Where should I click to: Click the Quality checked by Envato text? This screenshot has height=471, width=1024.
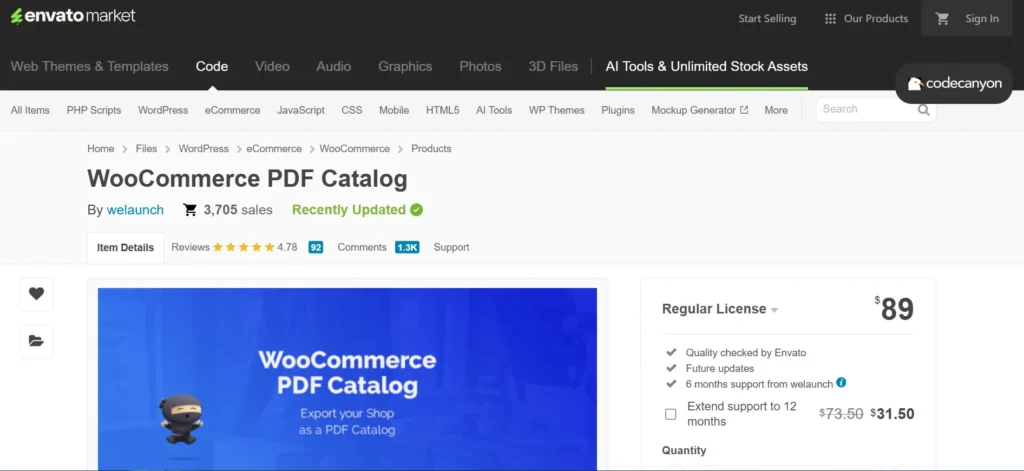tap(746, 353)
